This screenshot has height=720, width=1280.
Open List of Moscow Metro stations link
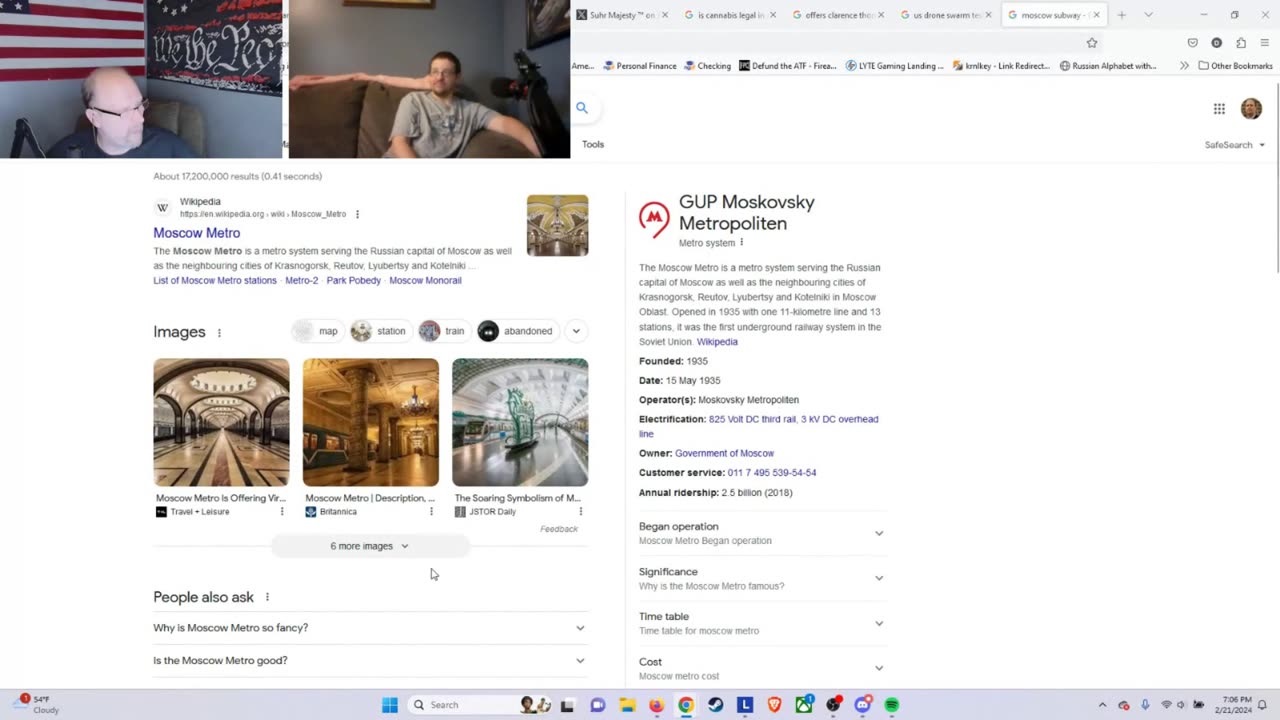[215, 281]
